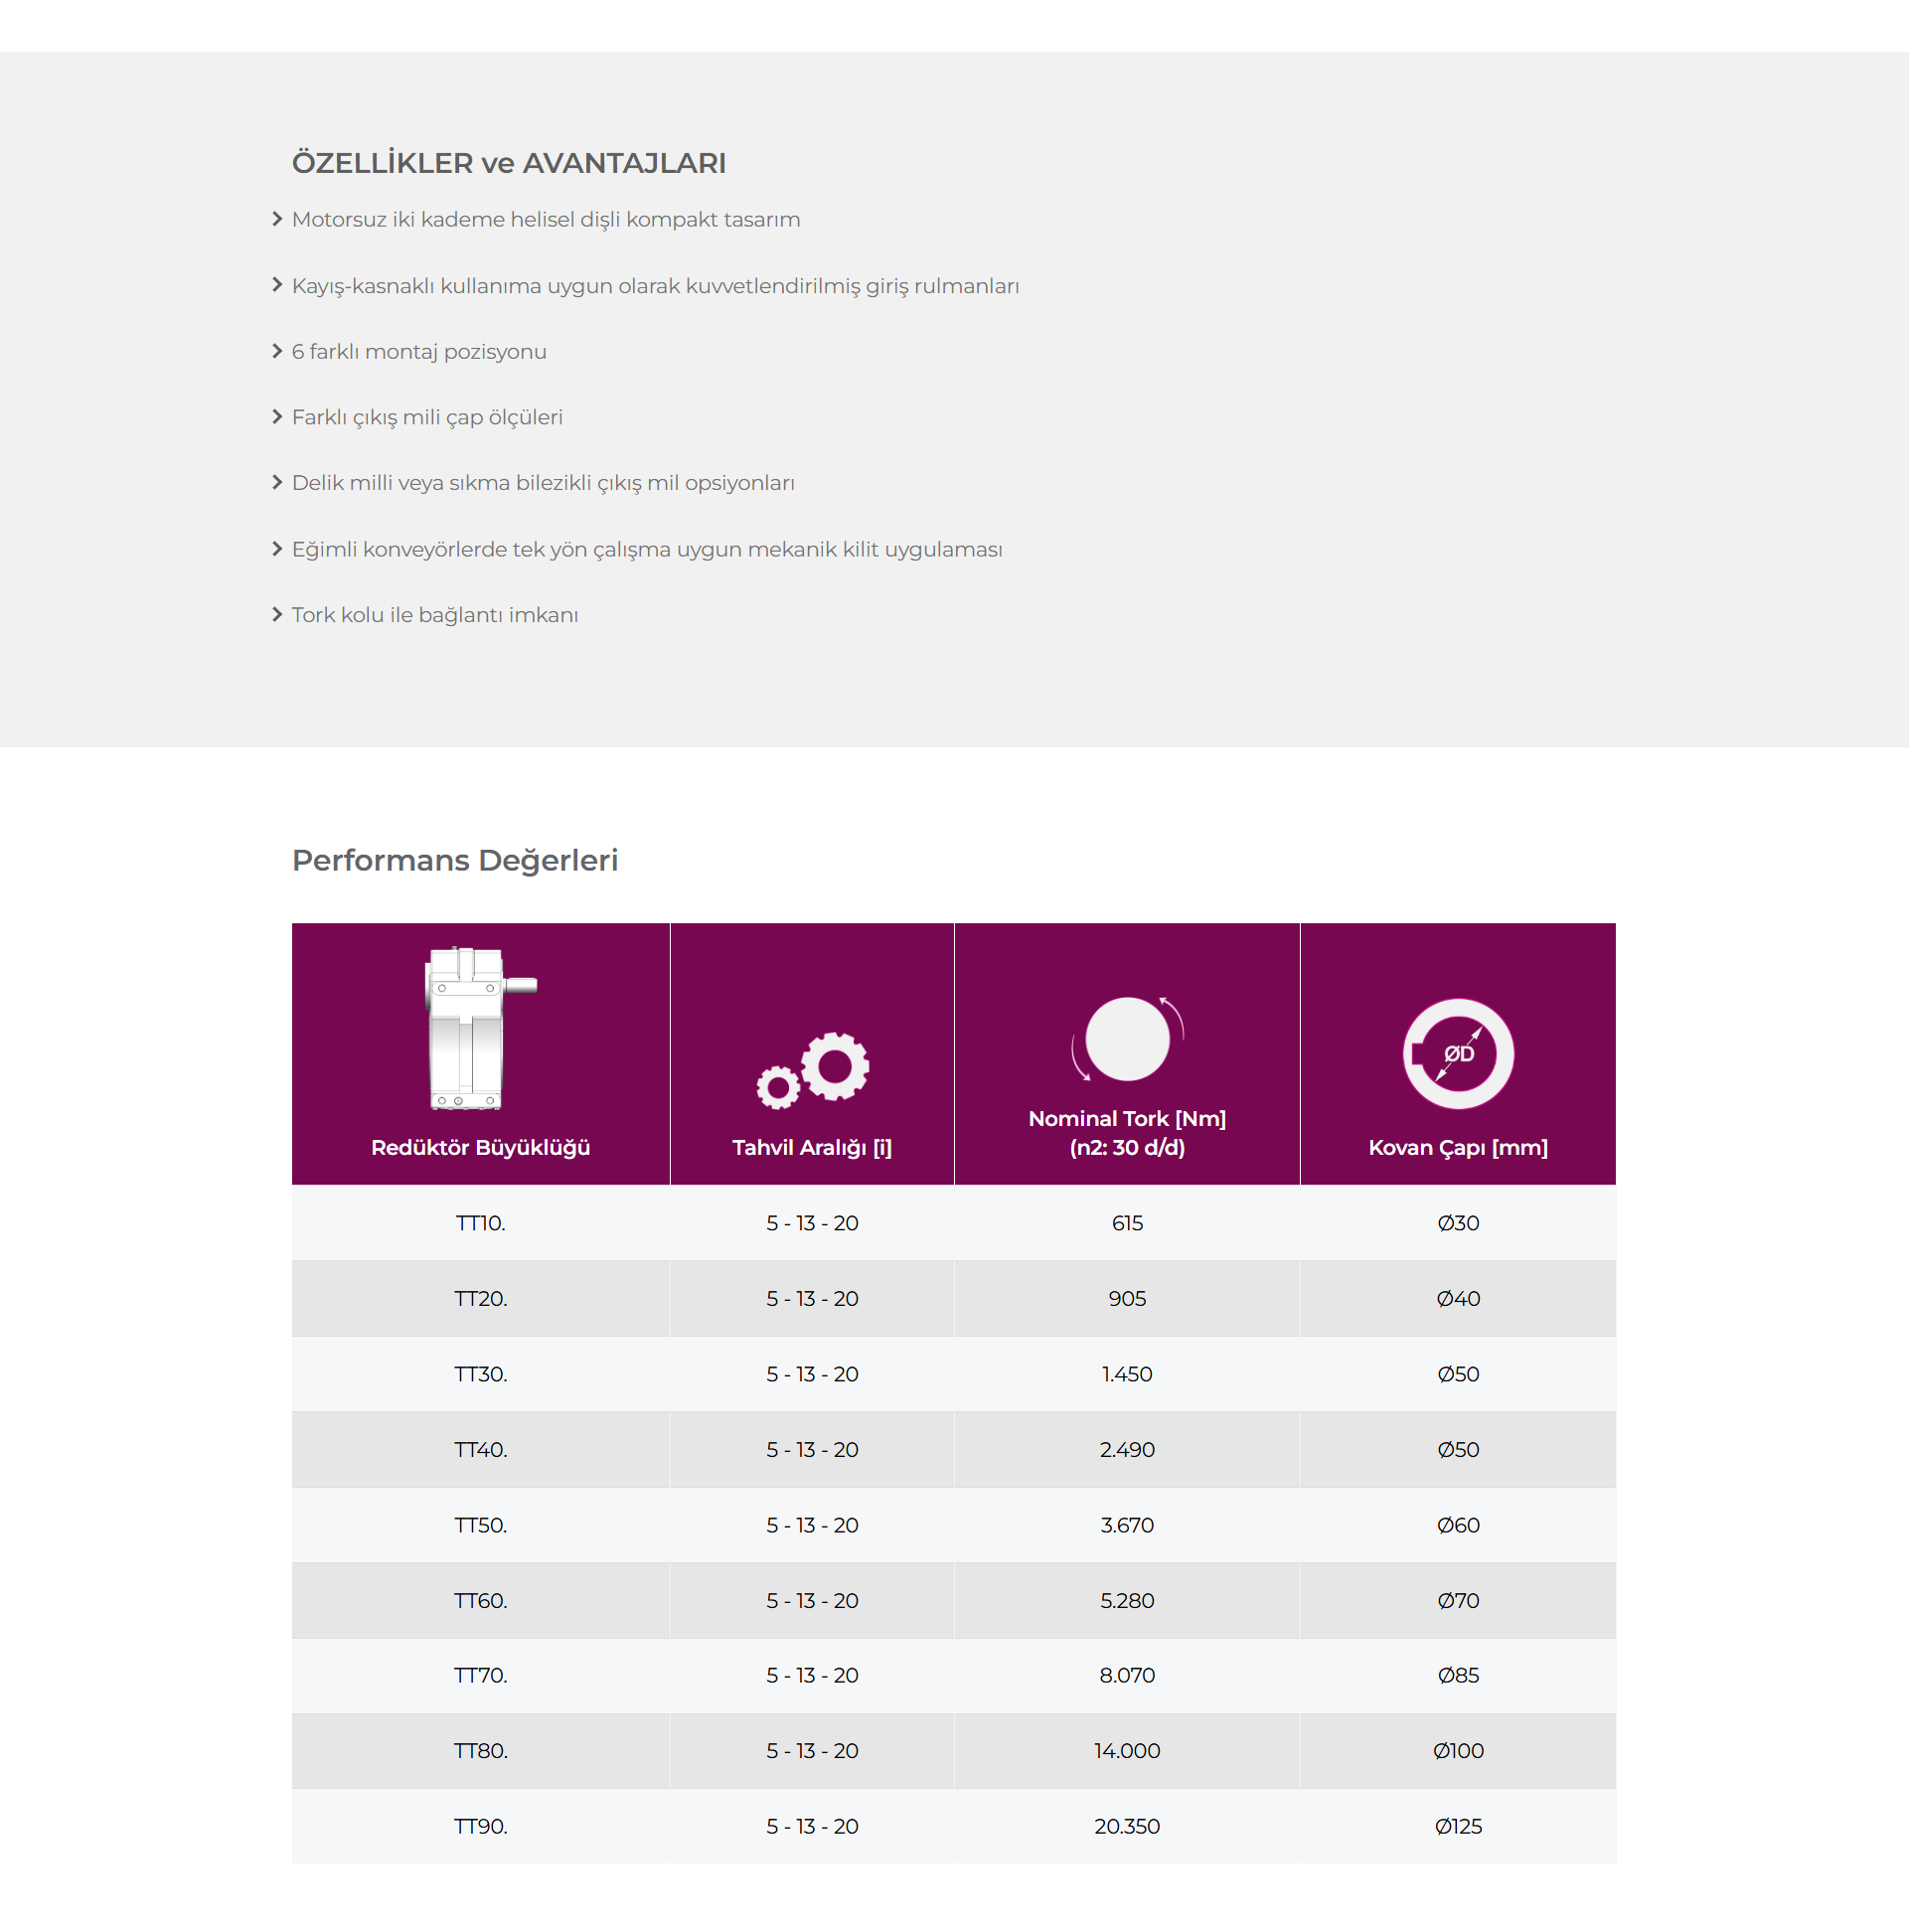Click the Ø125 hollow shaft diameter cell
1909x1932 pixels.
1457,1826
